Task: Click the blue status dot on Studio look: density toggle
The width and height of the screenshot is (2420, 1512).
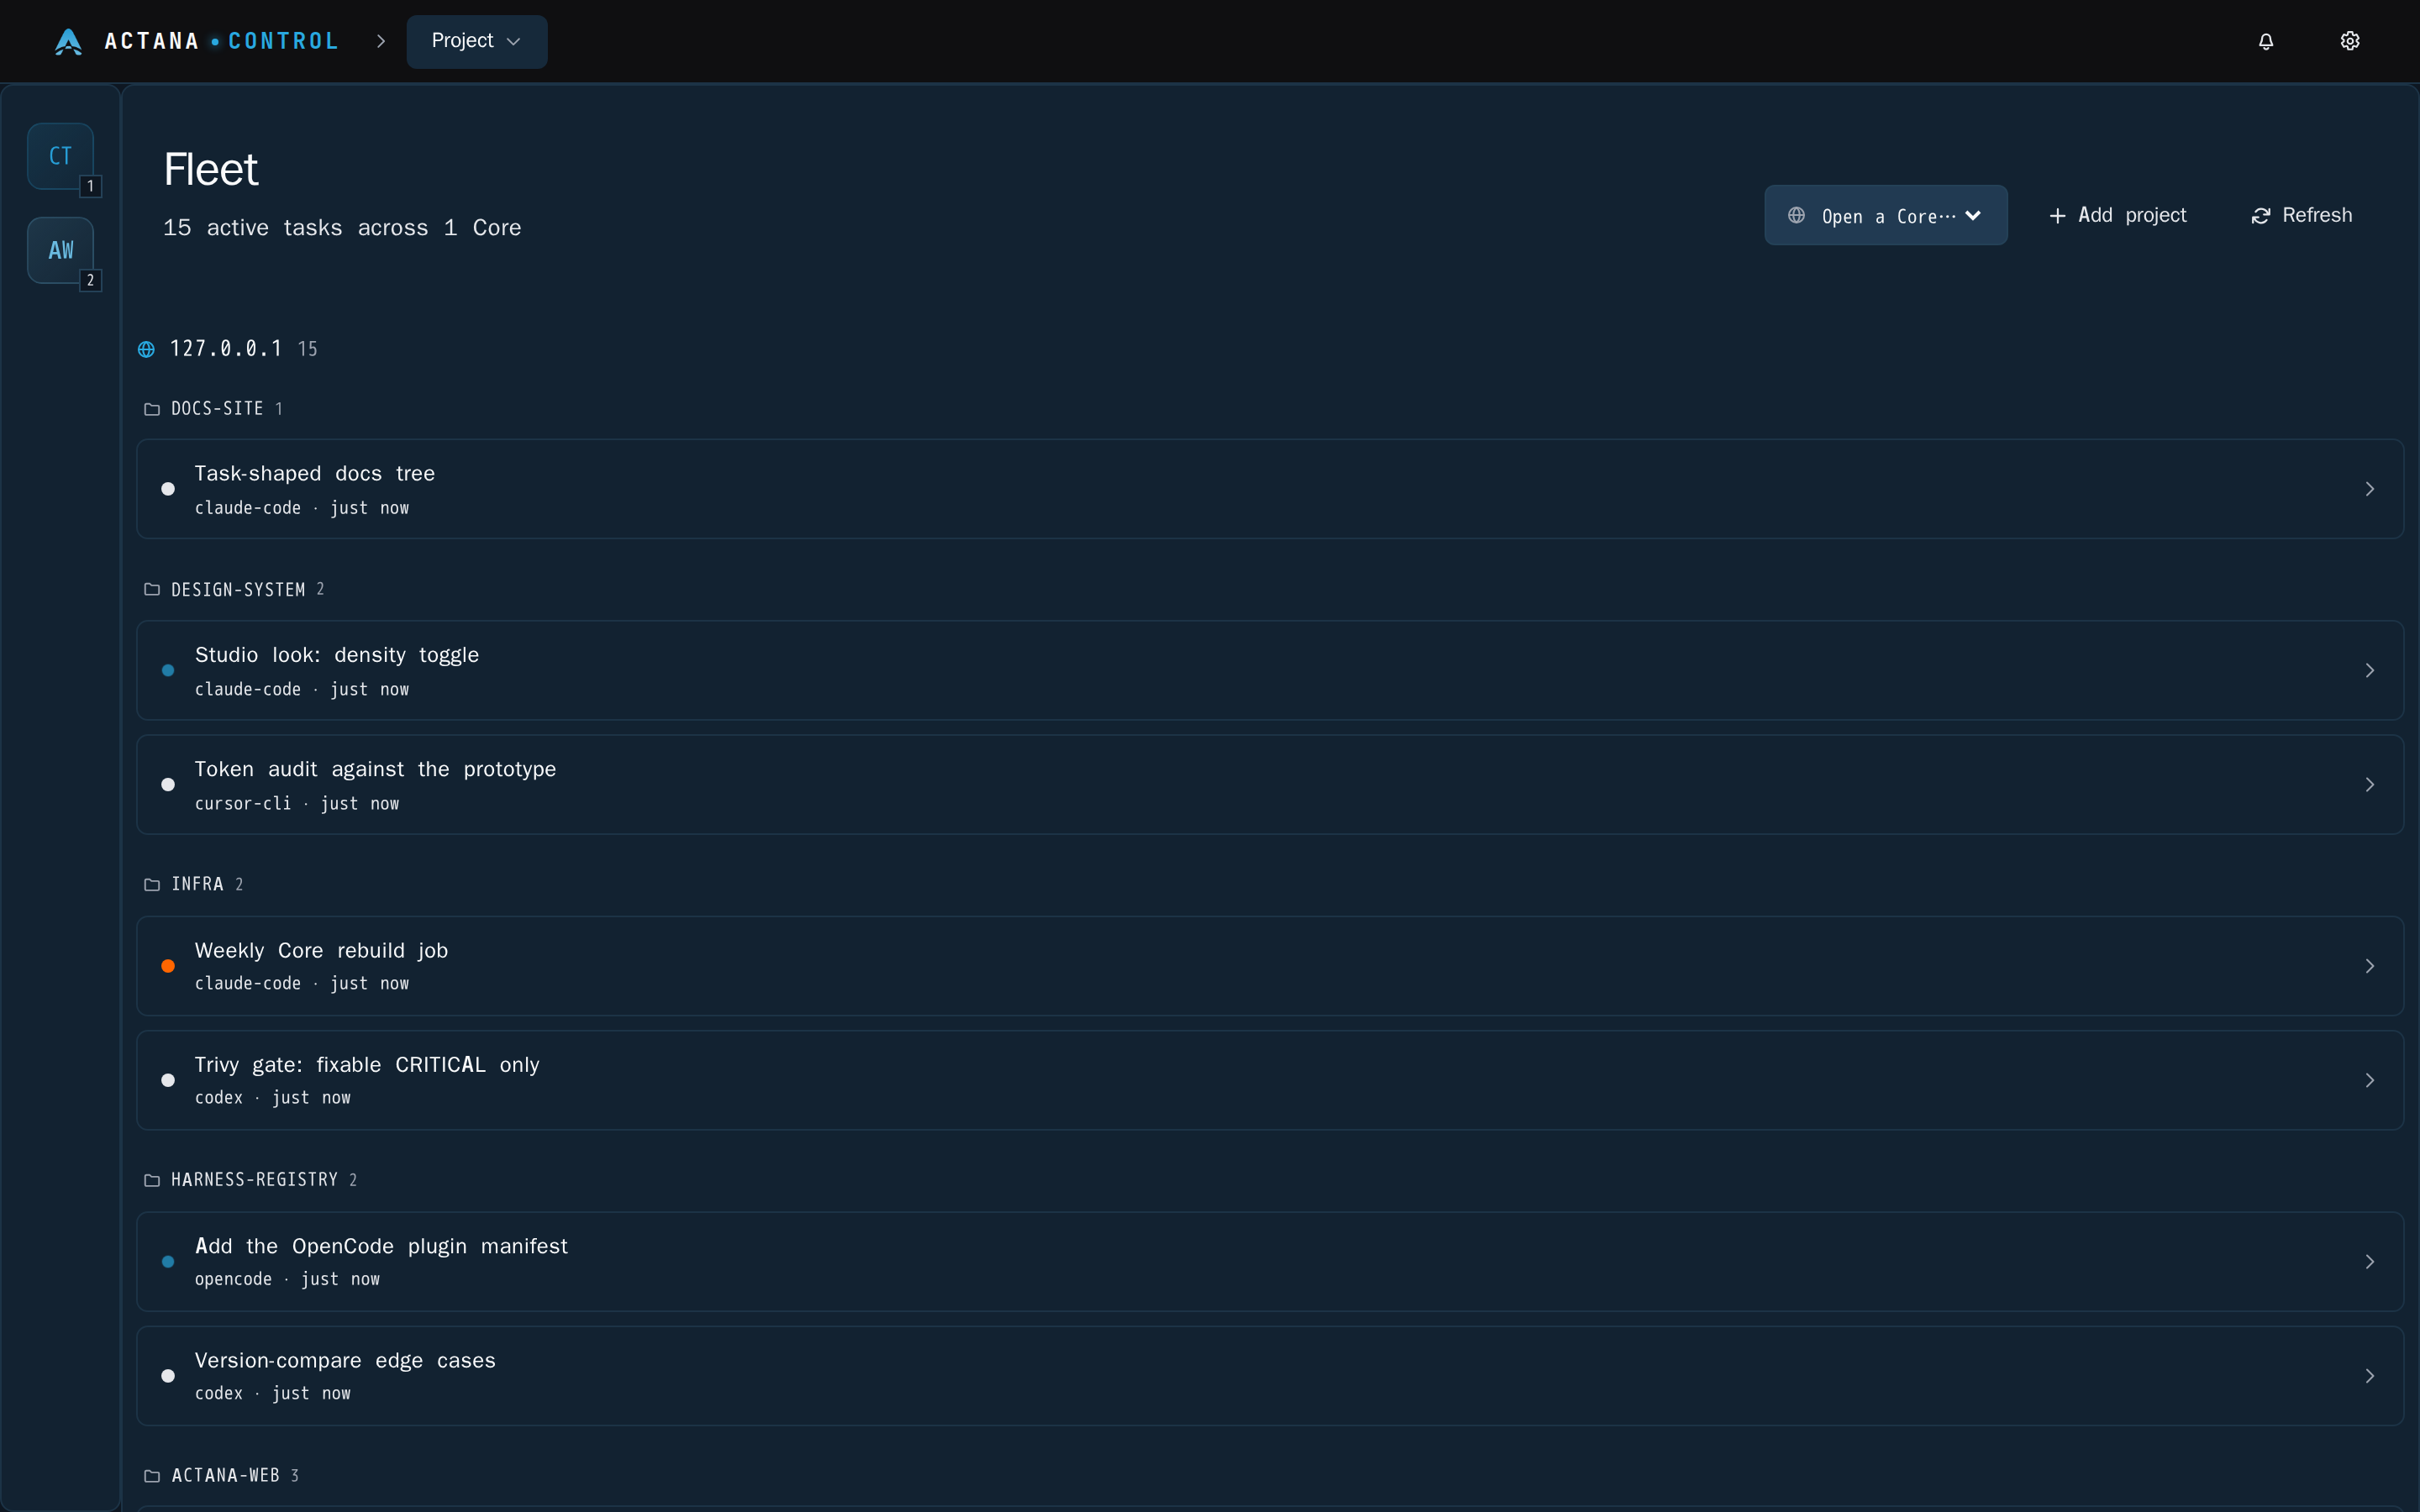Action: [168, 670]
